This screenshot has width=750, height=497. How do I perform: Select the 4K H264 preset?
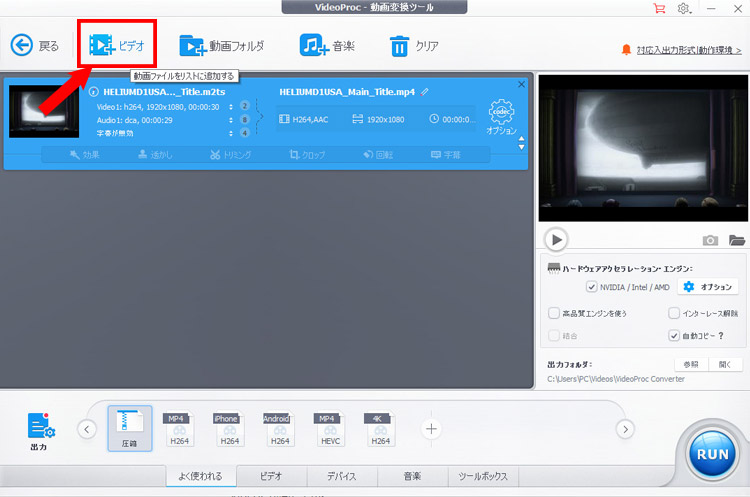[x=380, y=429]
